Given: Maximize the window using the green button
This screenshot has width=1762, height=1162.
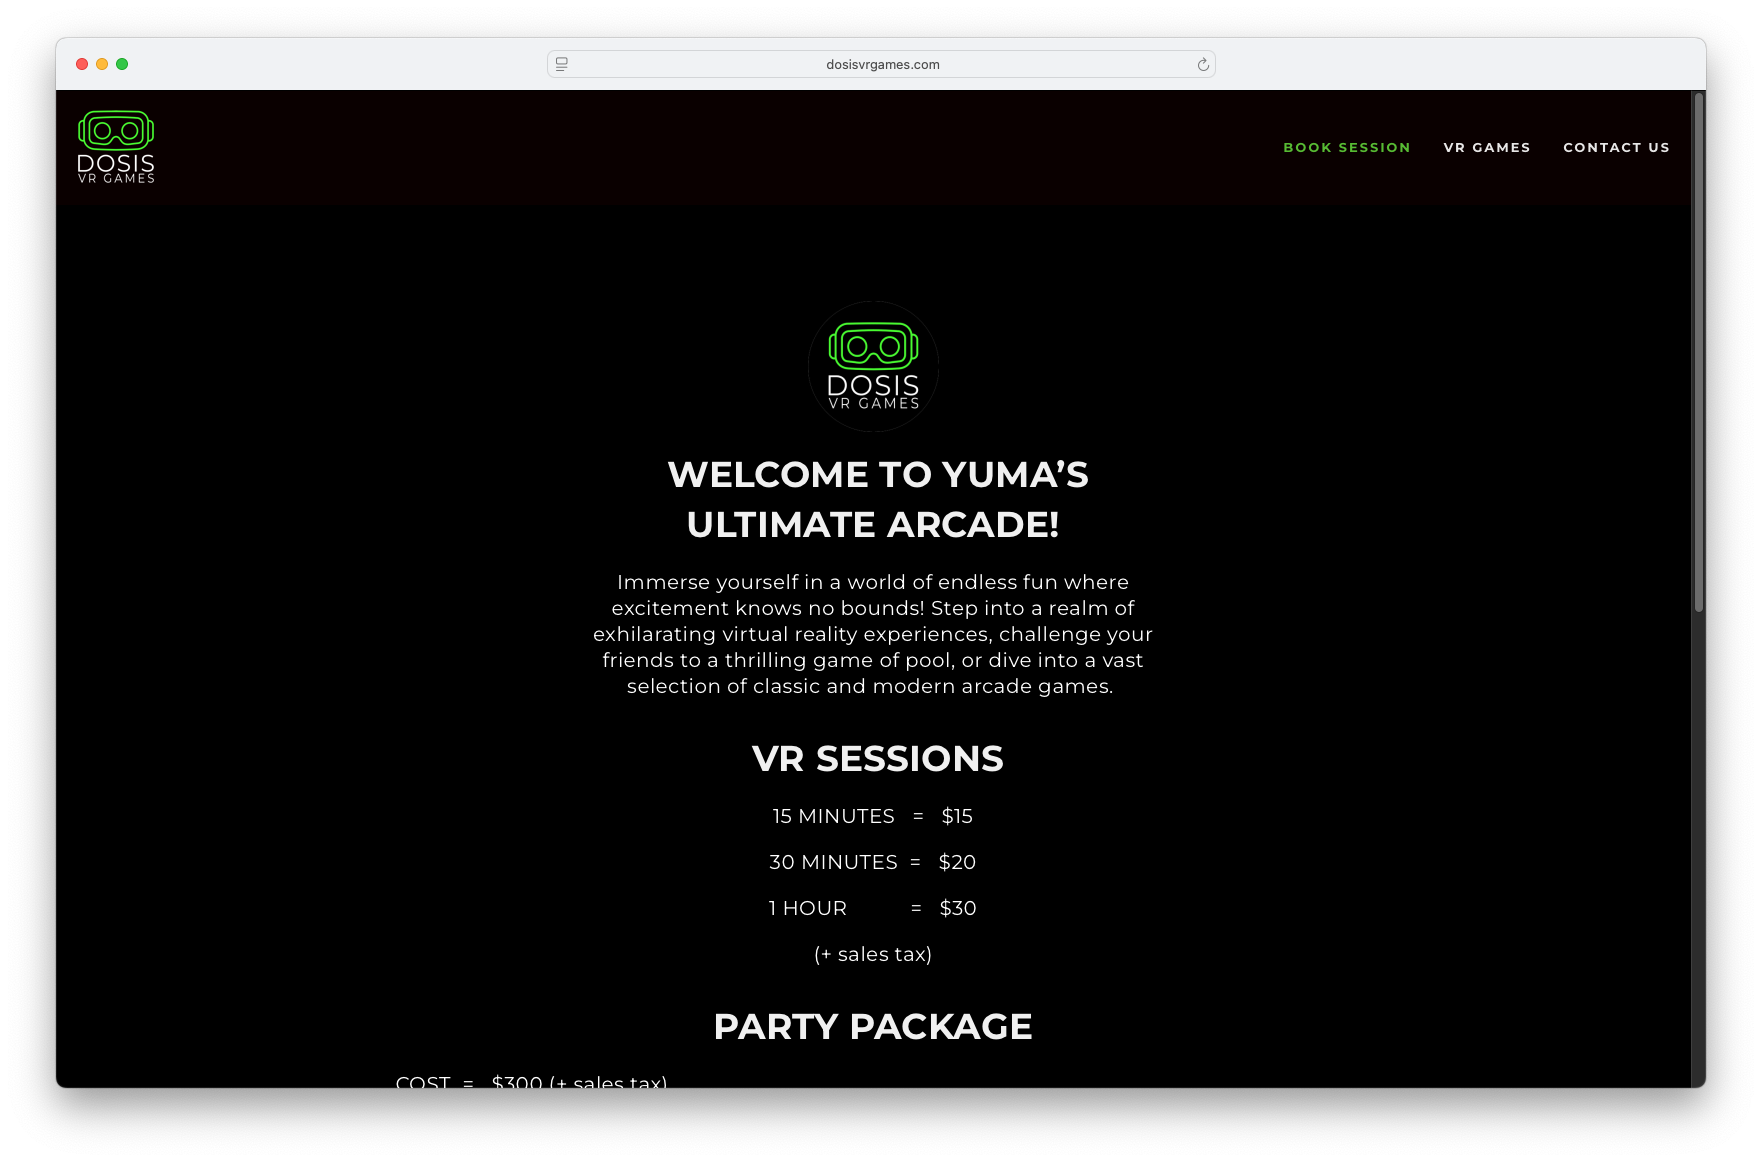Looking at the screenshot, I should 122,64.
